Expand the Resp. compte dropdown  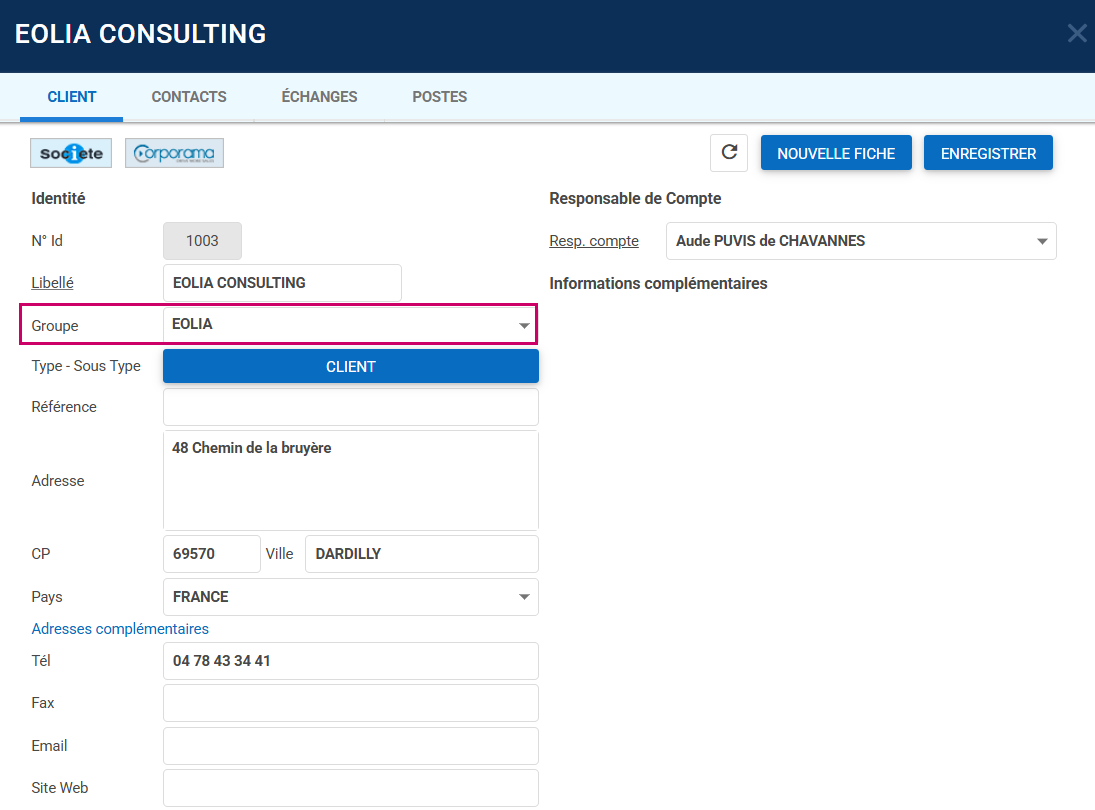(x=1041, y=241)
